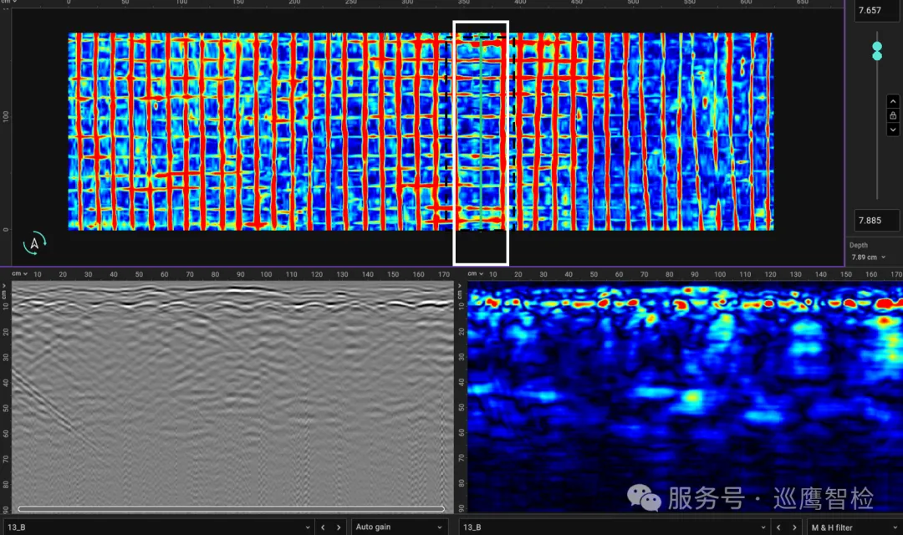Click the upper depth slider handle
This screenshot has height=536, width=904.
(x=877, y=46)
